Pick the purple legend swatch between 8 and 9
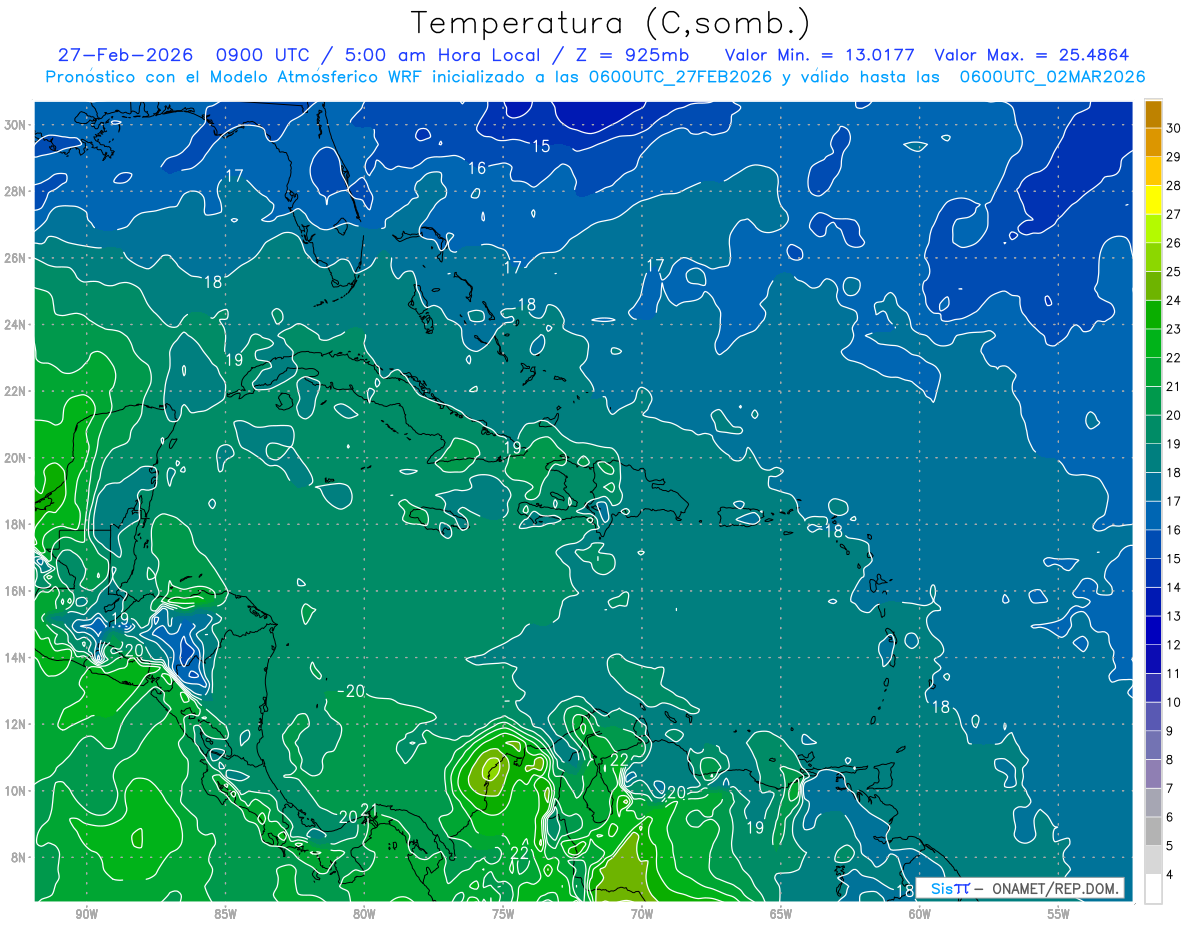Viewport: 1200px width, 927px height. [x=1153, y=745]
